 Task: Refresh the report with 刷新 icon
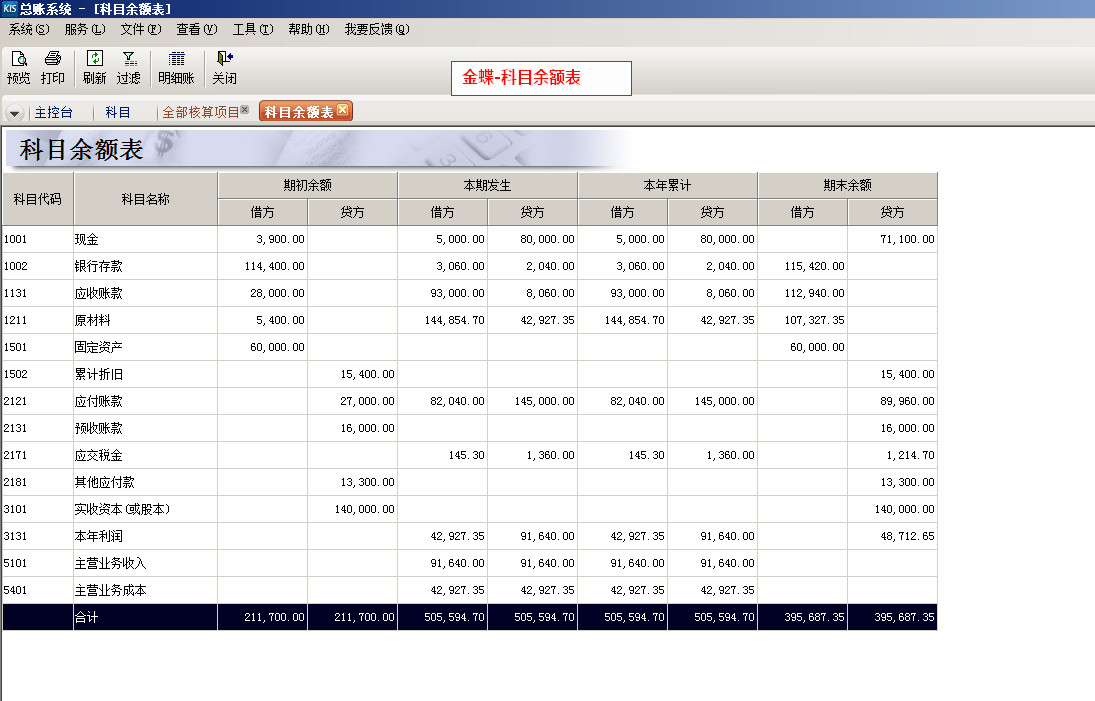95,60
